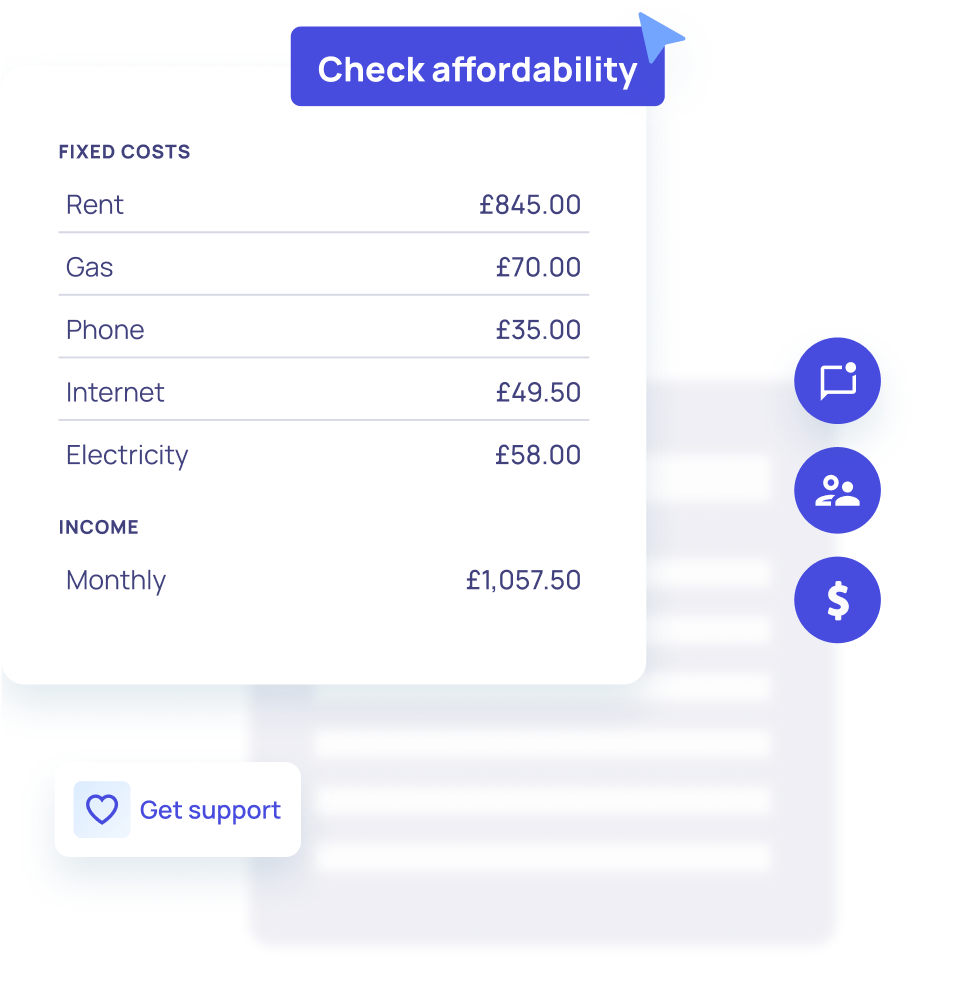The image size is (978, 984).
Task: Select the Gas cost row label
Action: click(90, 267)
